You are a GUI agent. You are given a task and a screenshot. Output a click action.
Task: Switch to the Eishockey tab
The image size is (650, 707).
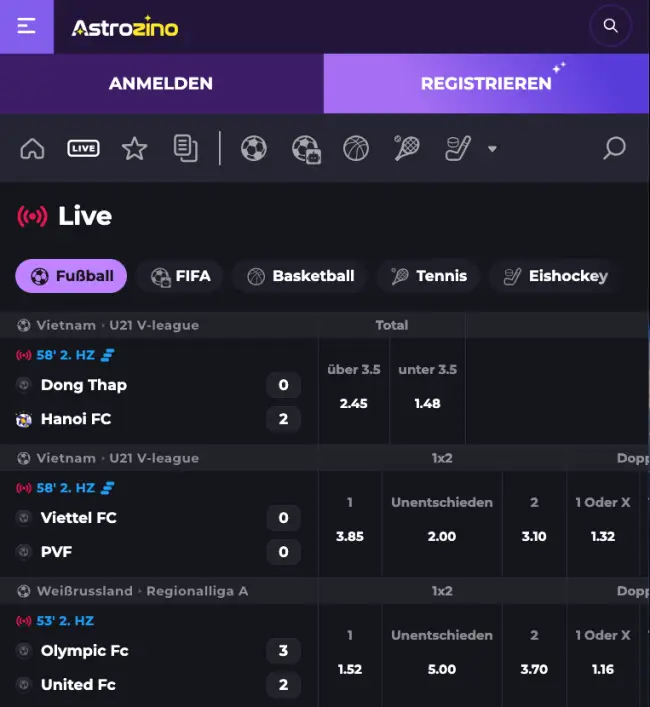[556, 276]
